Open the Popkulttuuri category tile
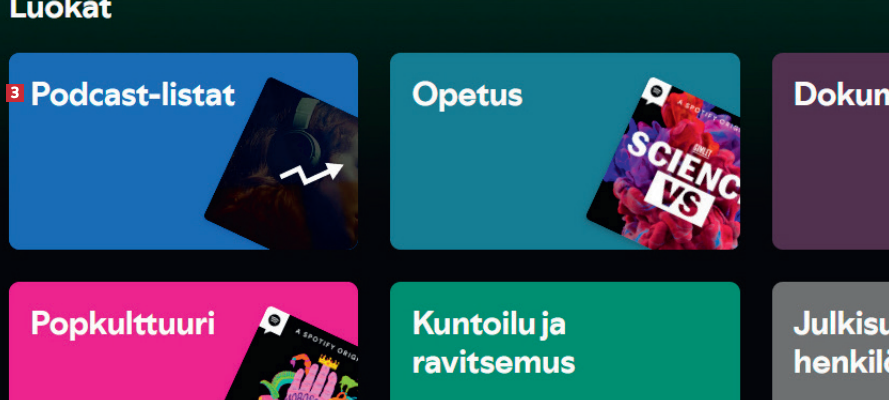 [183, 341]
